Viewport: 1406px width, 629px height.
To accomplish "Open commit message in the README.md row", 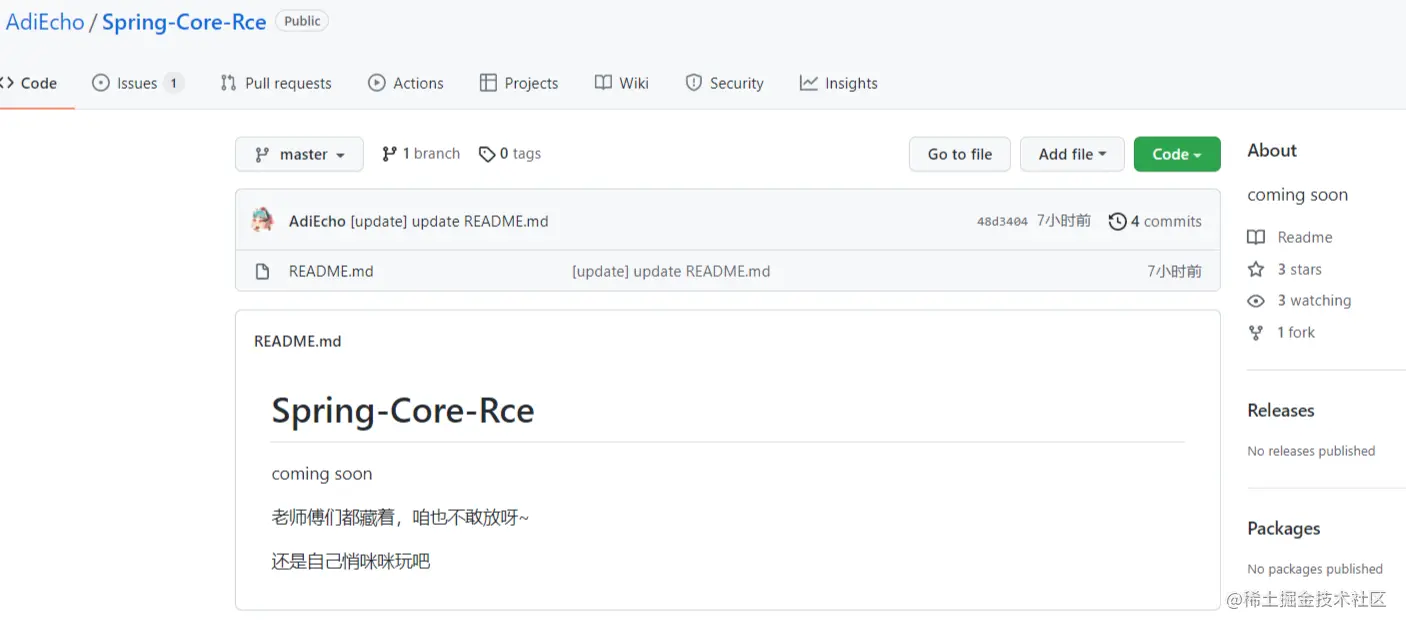I will click(671, 271).
